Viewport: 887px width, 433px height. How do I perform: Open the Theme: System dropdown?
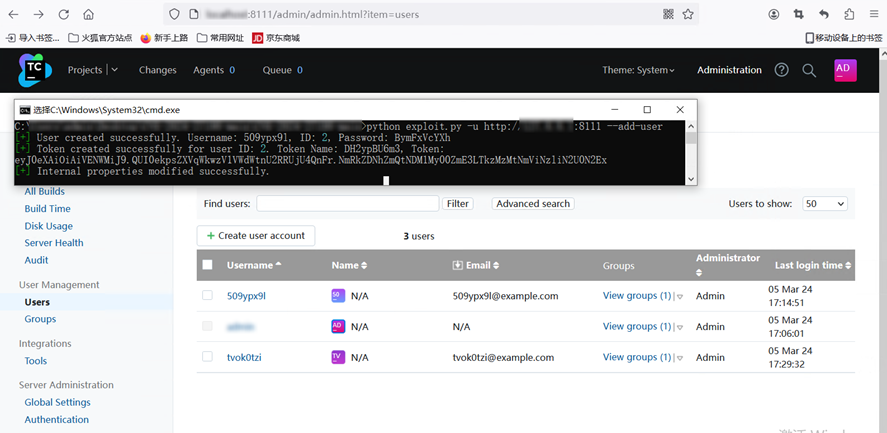pos(638,70)
